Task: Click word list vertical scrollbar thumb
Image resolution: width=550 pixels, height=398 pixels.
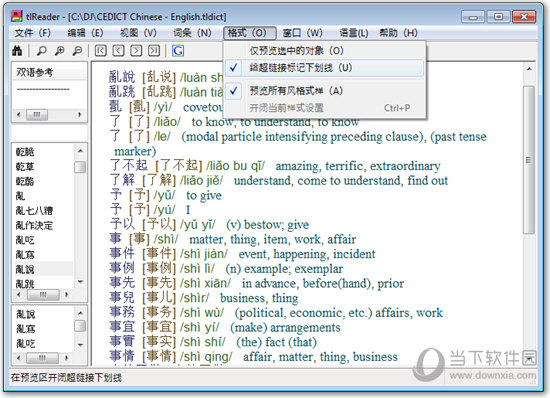Action: pyautogui.click(x=80, y=167)
